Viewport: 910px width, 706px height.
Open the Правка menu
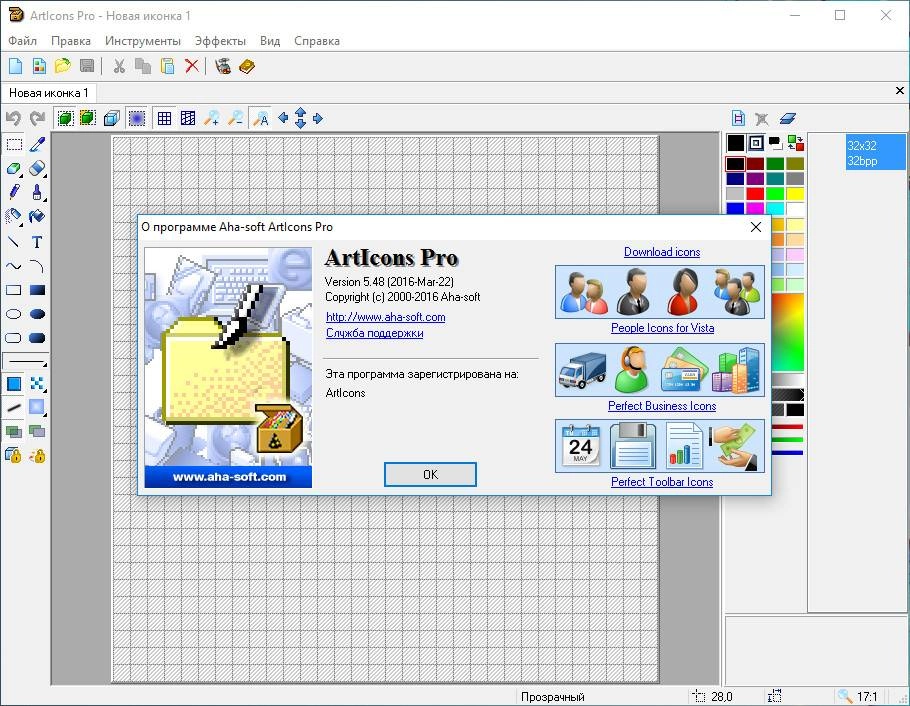pyautogui.click(x=71, y=41)
